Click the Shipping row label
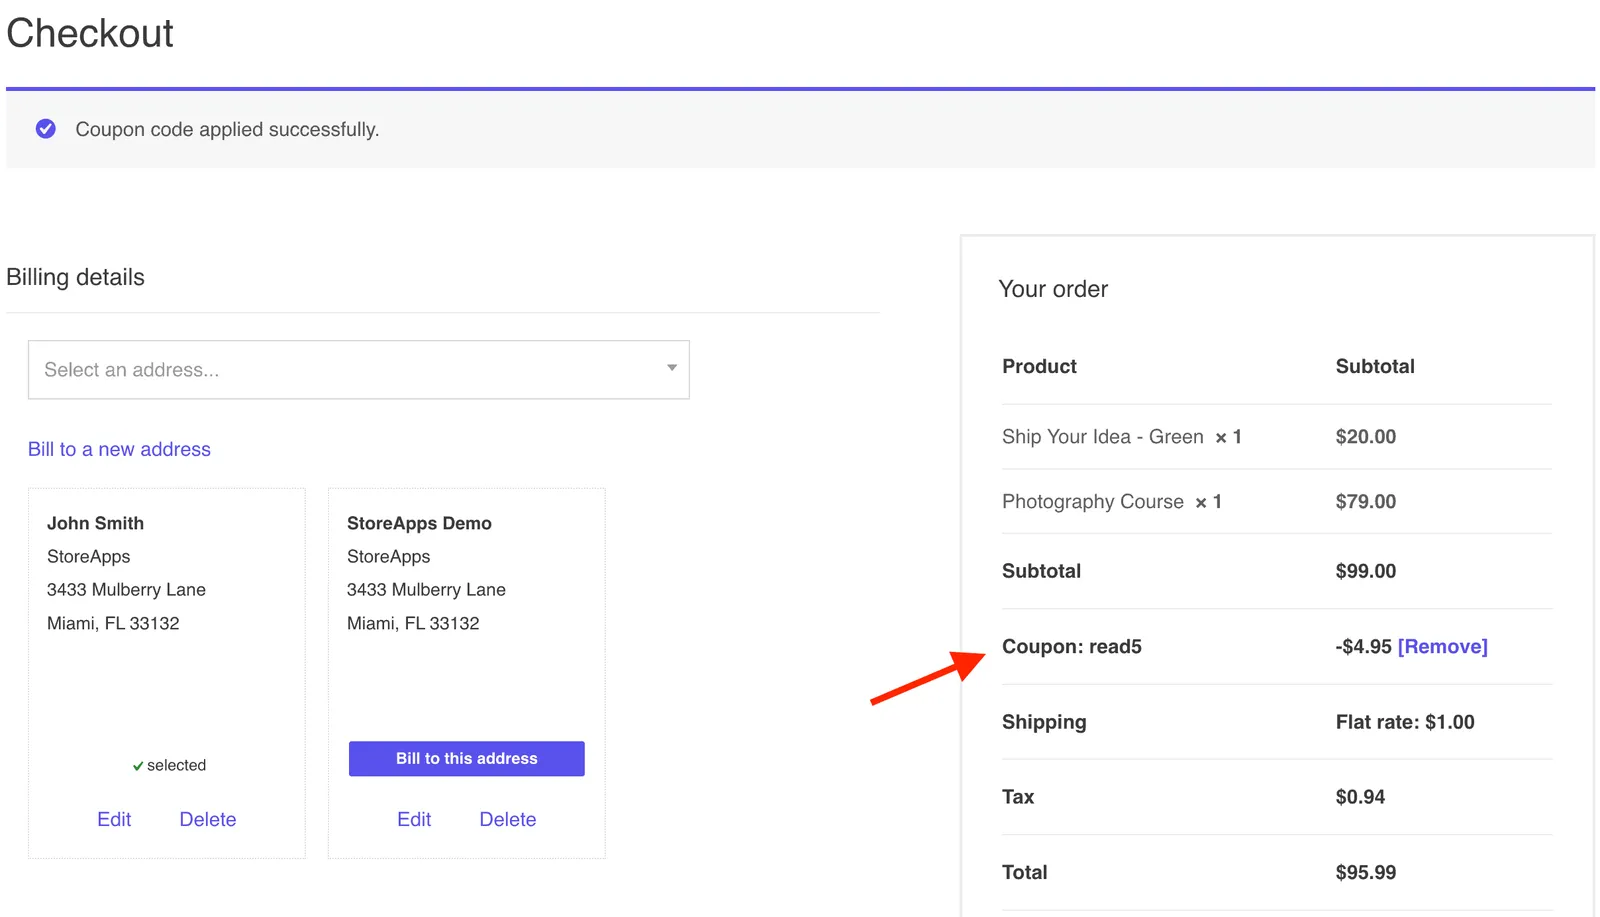This screenshot has height=917, width=1600. click(x=1044, y=722)
